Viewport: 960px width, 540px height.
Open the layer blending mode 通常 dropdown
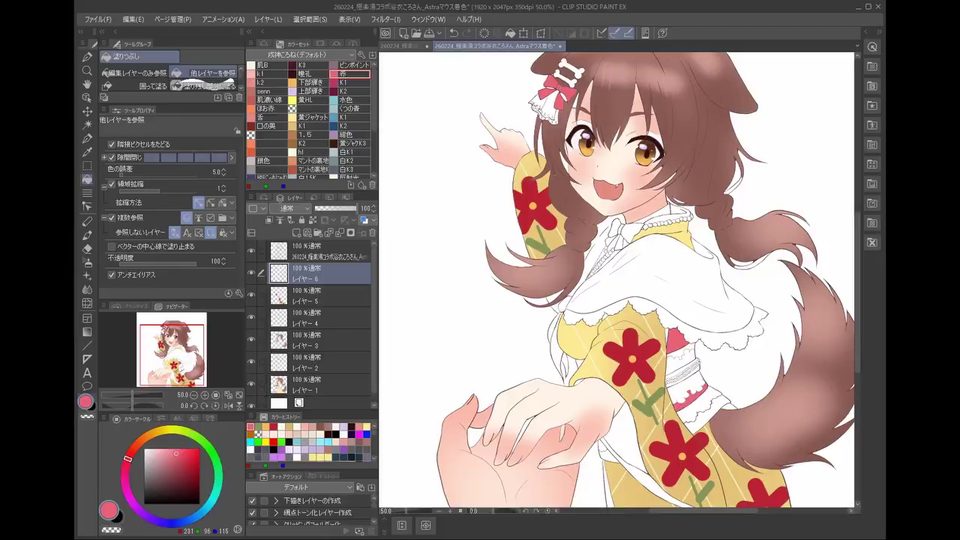287,208
